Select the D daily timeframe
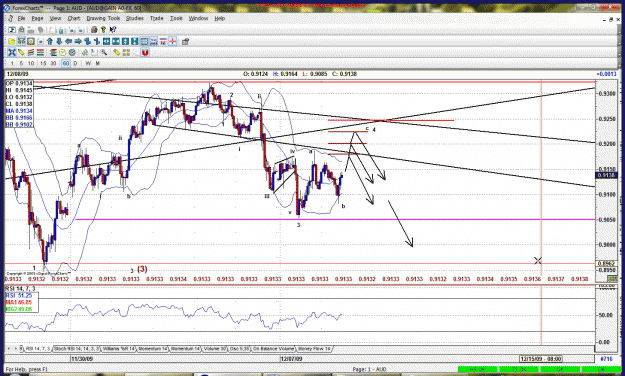The image size is (625, 376). pyautogui.click(x=75, y=63)
